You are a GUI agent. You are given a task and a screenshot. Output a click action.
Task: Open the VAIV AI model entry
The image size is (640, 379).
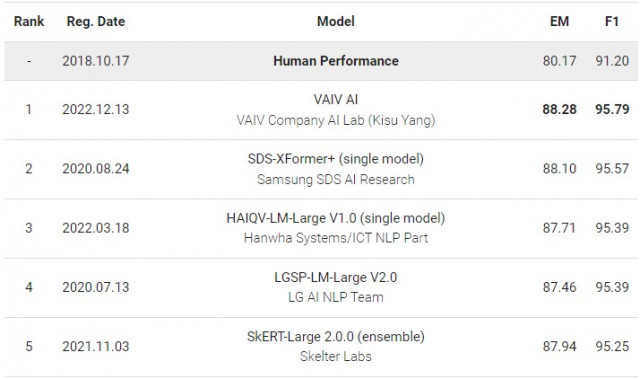[336, 99]
